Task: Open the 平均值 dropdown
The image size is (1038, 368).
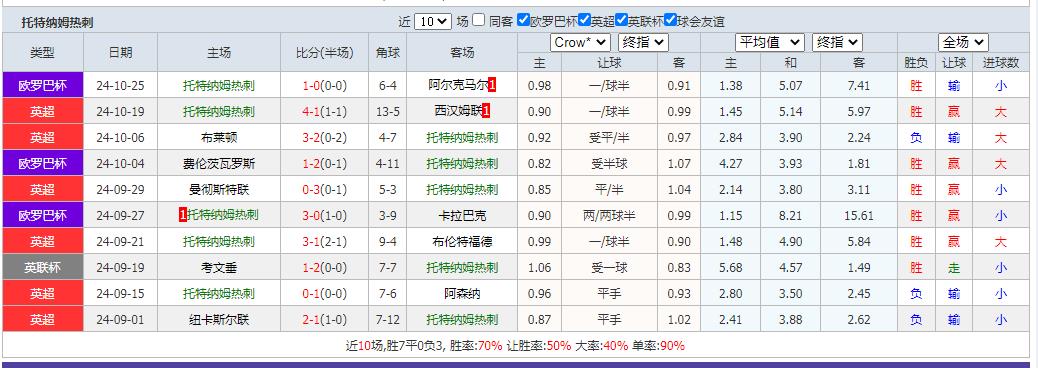Action: 770,43
